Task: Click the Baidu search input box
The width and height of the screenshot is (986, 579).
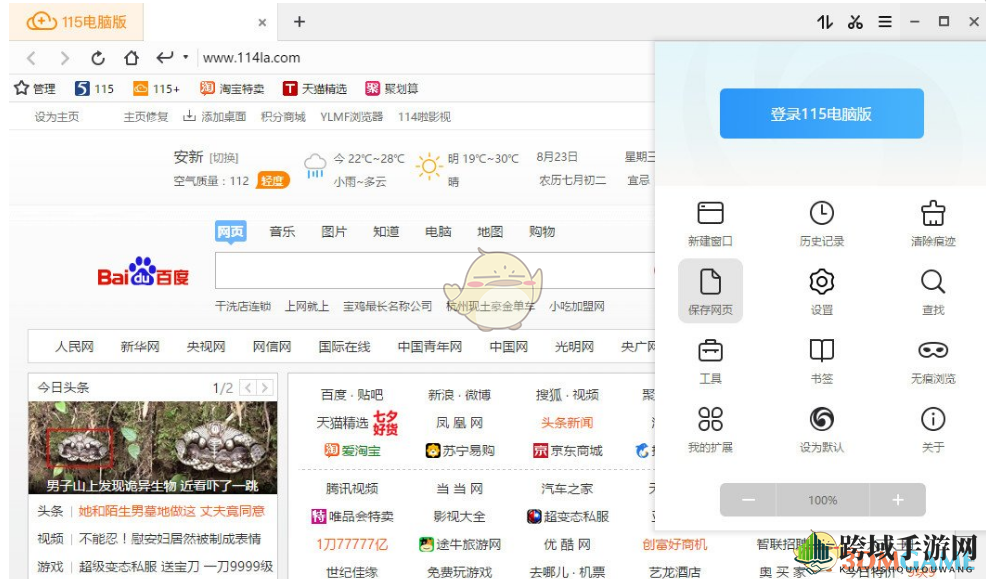Action: pyautogui.click(x=434, y=271)
